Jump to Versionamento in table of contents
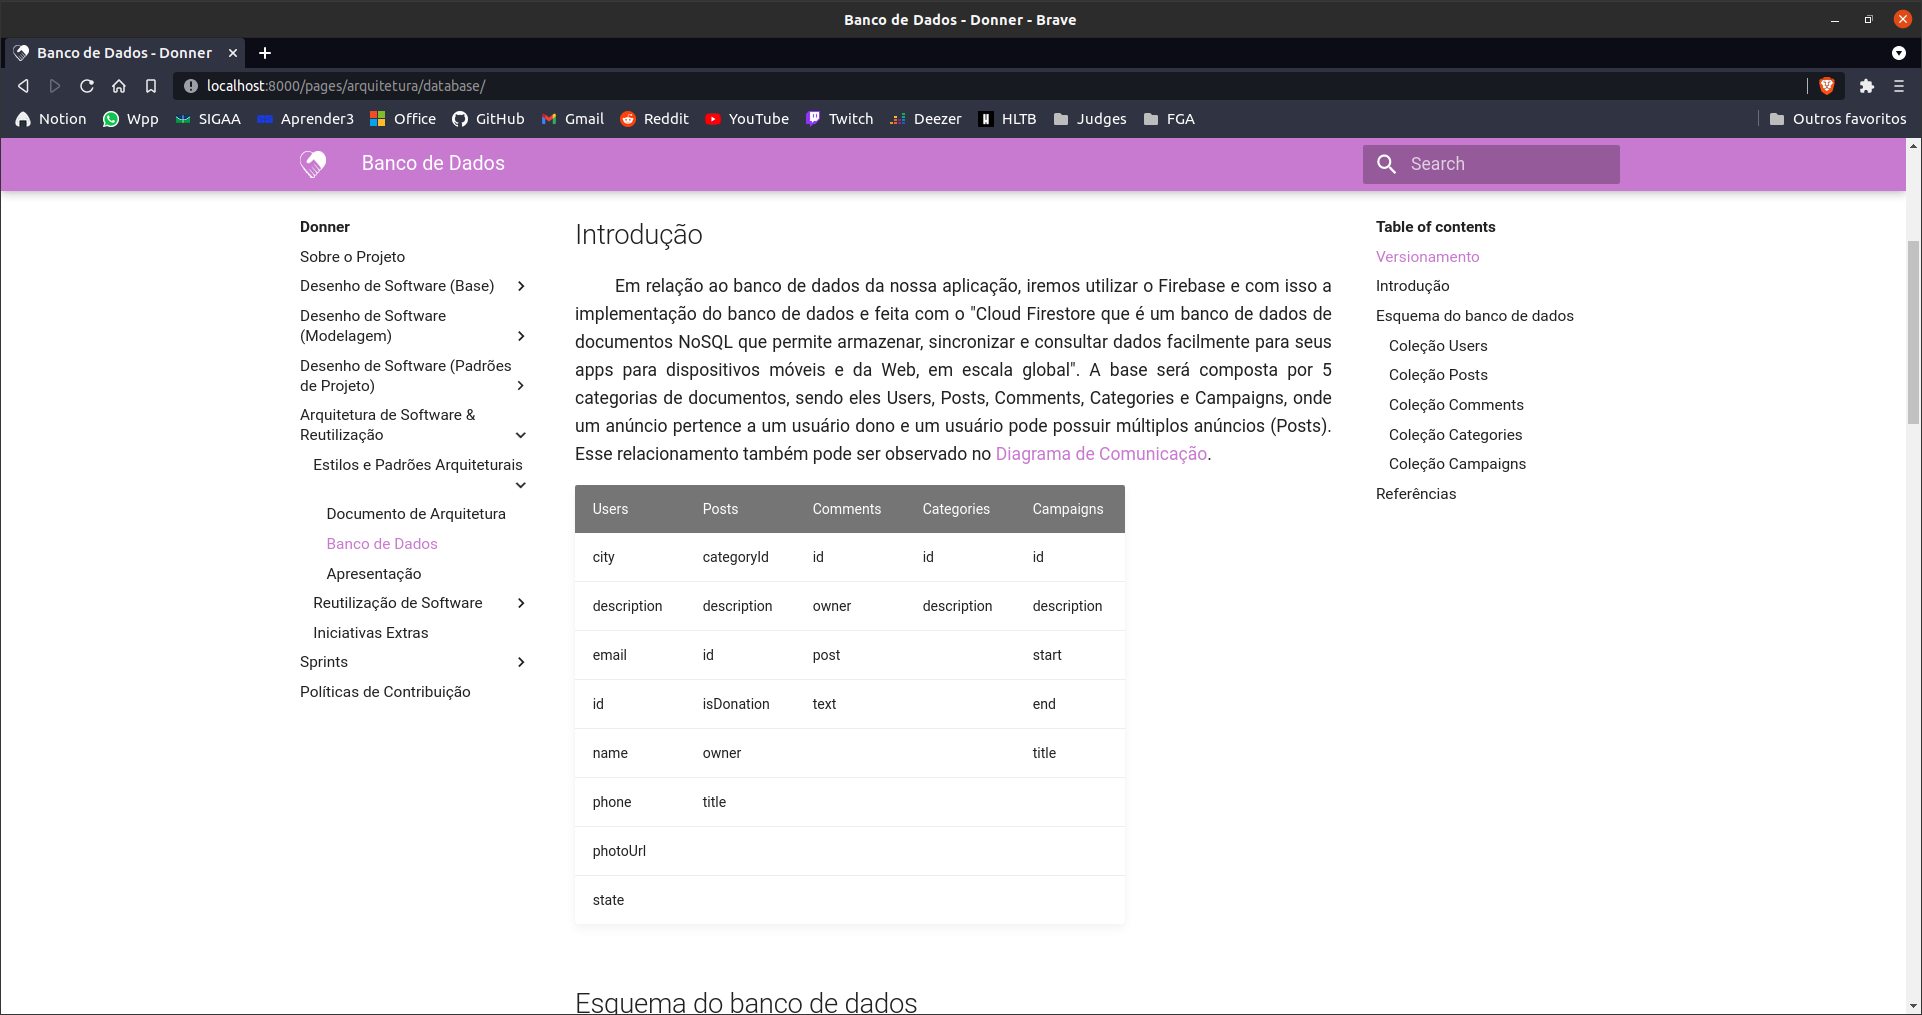The width and height of the screenshot is (1922, 1015). point(1427,257)
